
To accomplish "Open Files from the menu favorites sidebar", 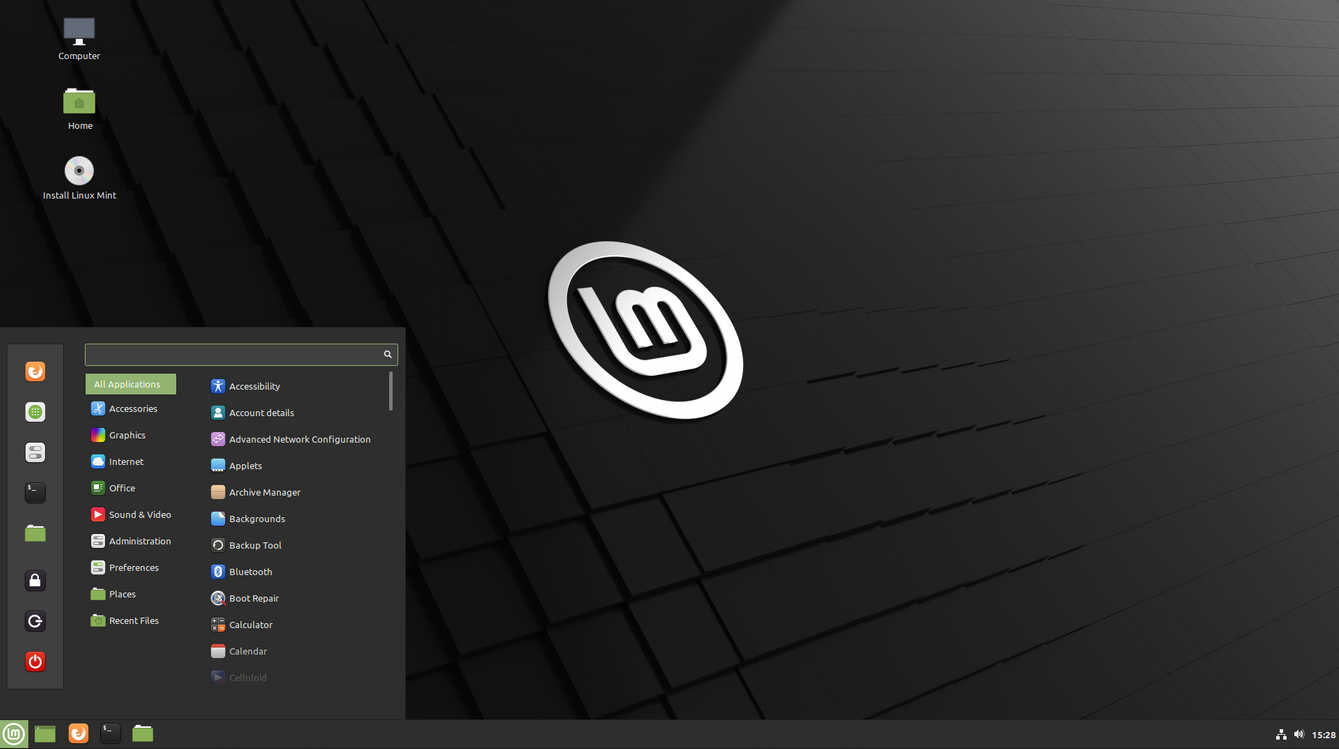I will (x=35, y=533).
